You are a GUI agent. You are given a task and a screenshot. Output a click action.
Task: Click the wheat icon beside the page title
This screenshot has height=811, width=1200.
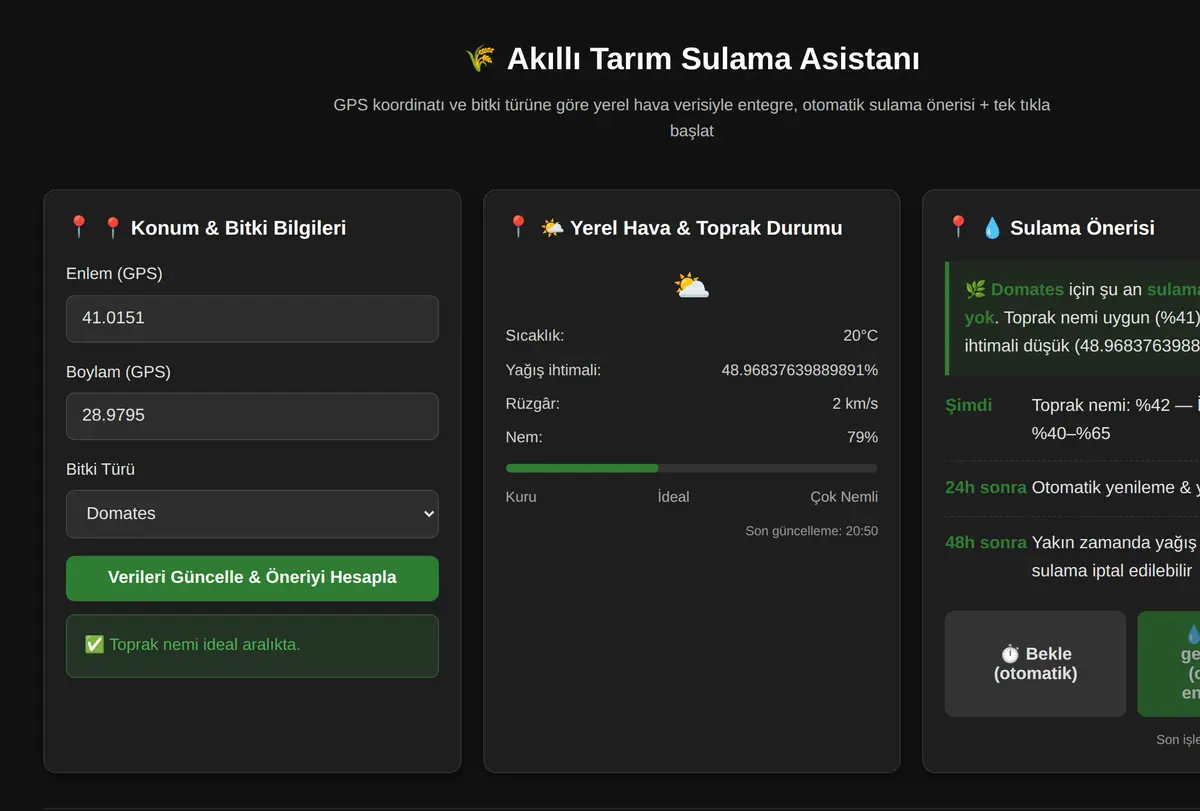480,59
